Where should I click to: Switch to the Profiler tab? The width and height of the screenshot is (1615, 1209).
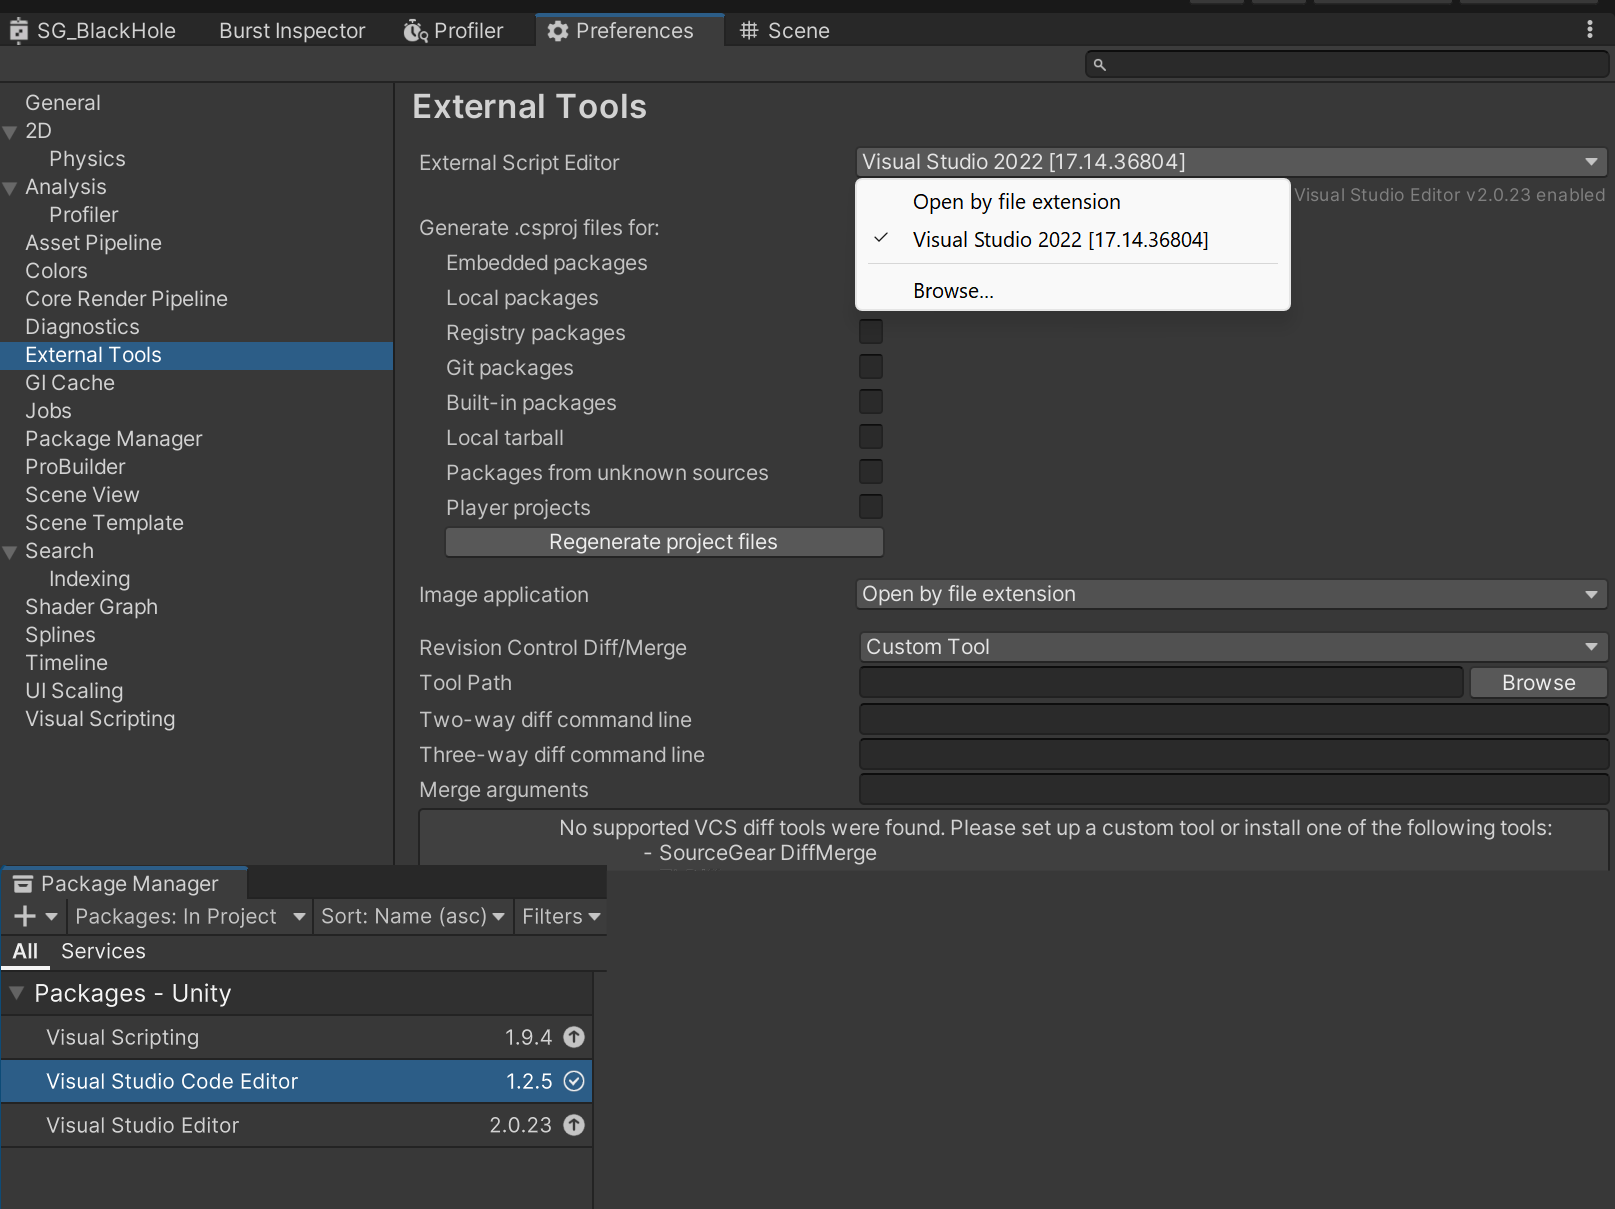(455, 31)
